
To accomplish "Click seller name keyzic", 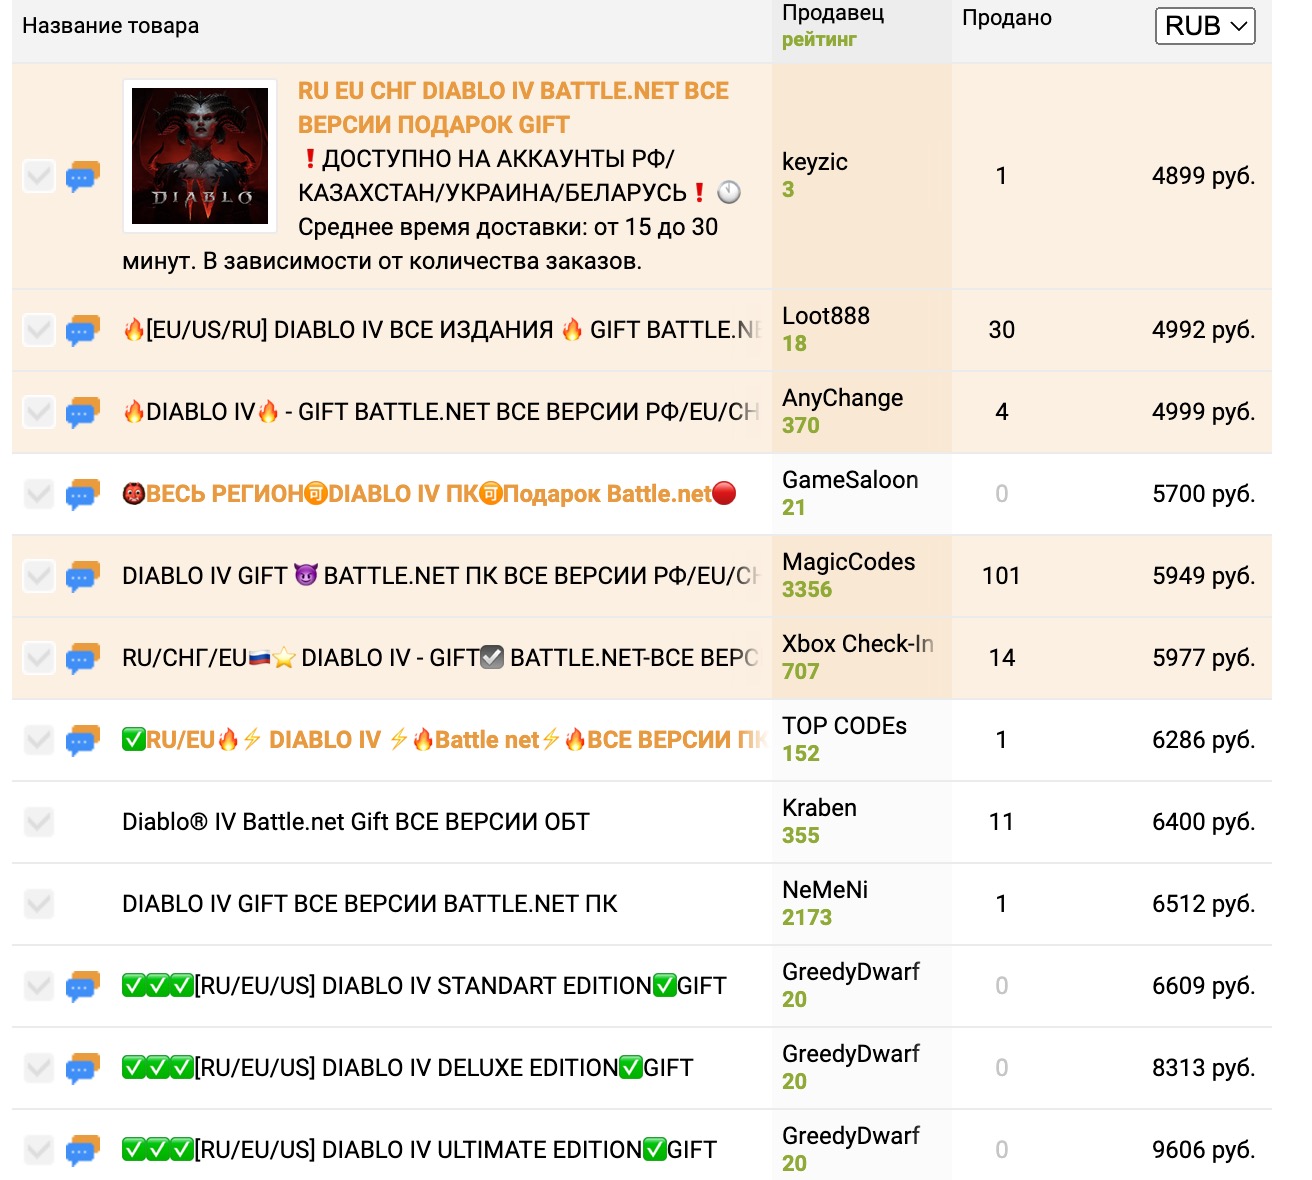I will click(x=815, y=162).
